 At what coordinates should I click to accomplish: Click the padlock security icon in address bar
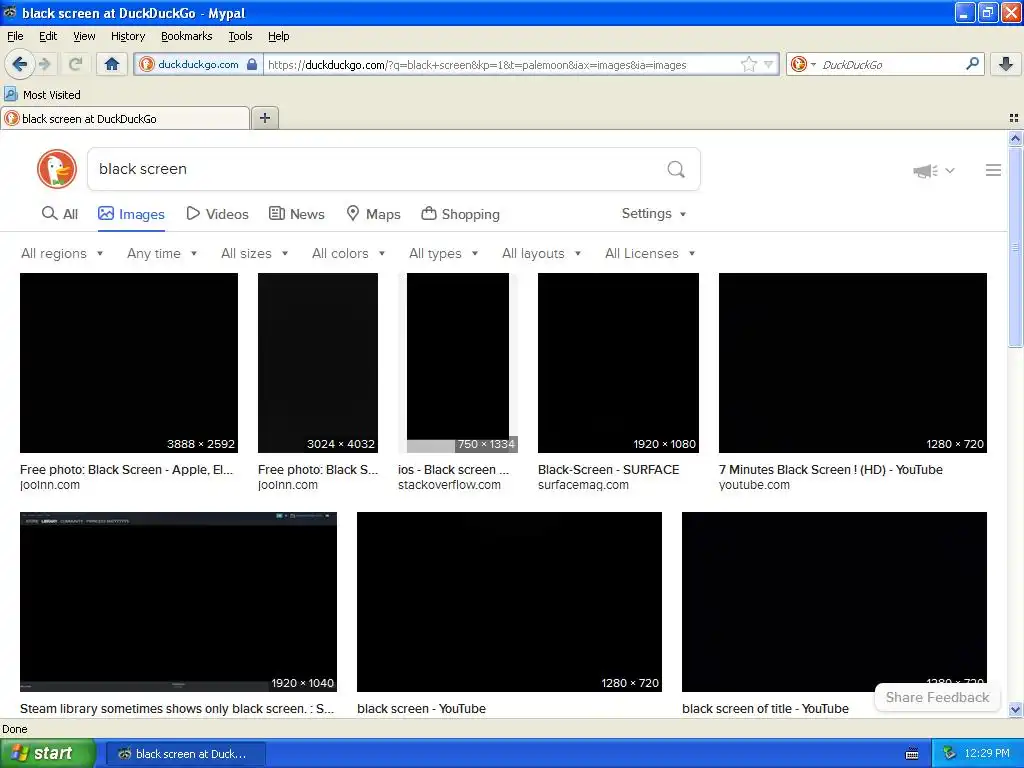coord(252,64)
